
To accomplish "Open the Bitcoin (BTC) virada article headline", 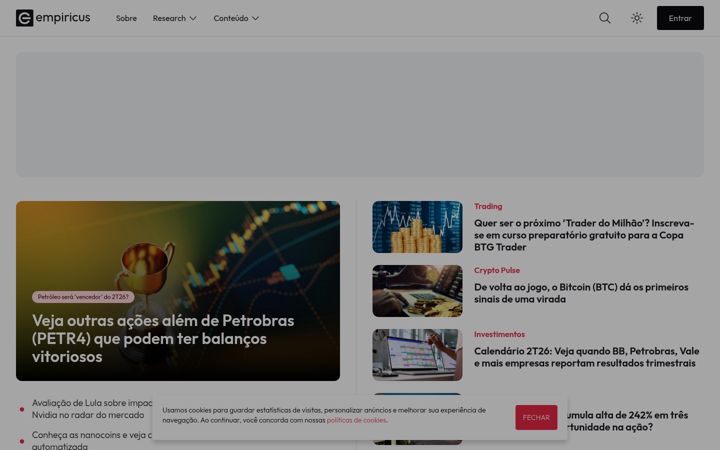I will click(x=581, y=293).
